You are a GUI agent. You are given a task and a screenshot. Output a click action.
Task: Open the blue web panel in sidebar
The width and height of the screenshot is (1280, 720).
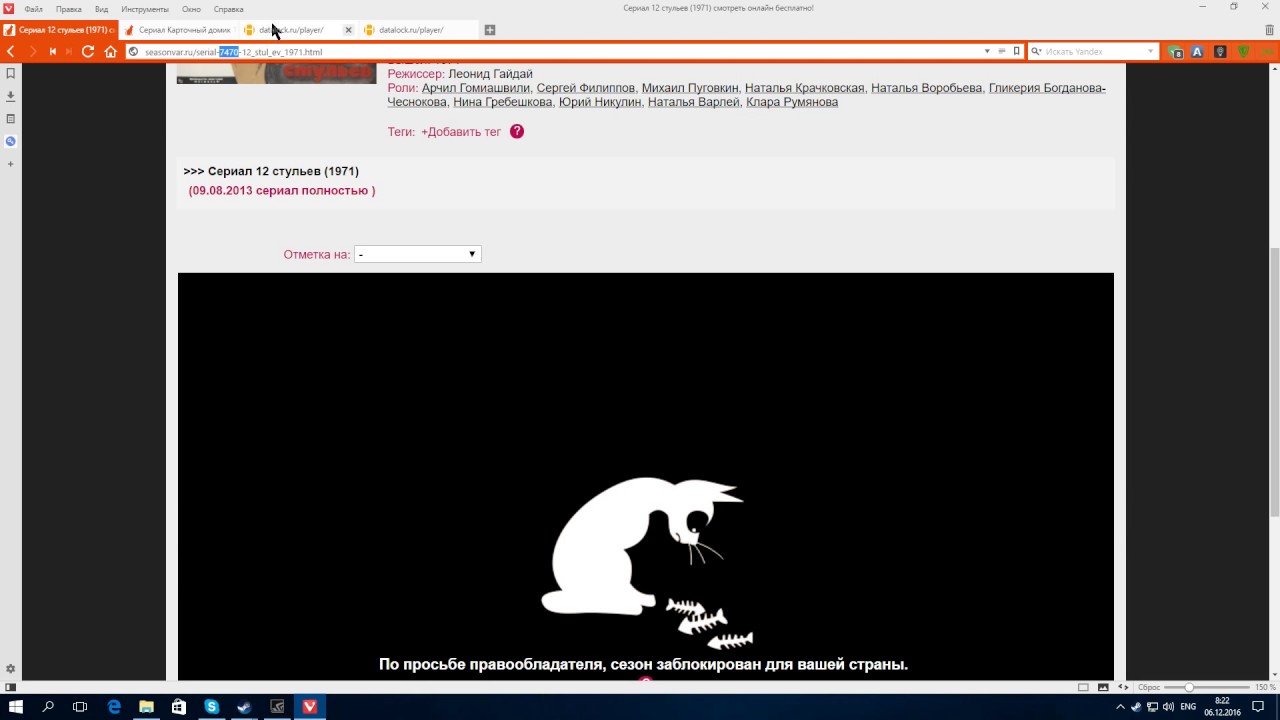(10, 141)
